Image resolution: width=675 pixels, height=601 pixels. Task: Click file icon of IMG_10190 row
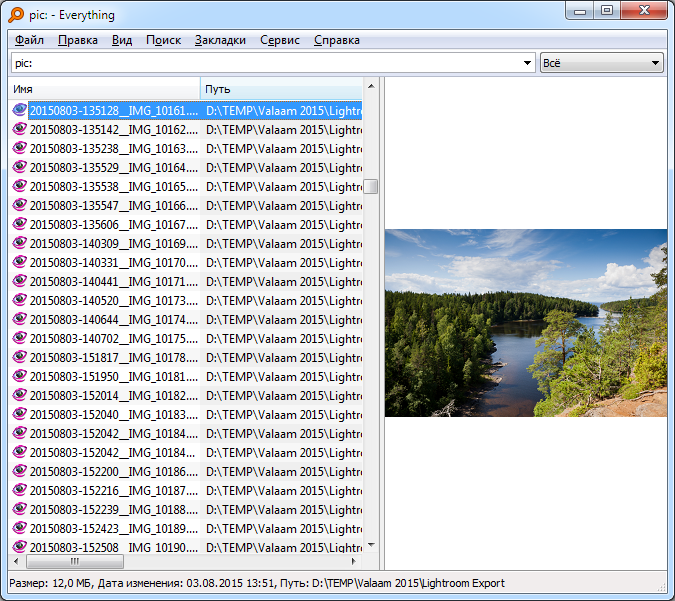pos(19,546)
